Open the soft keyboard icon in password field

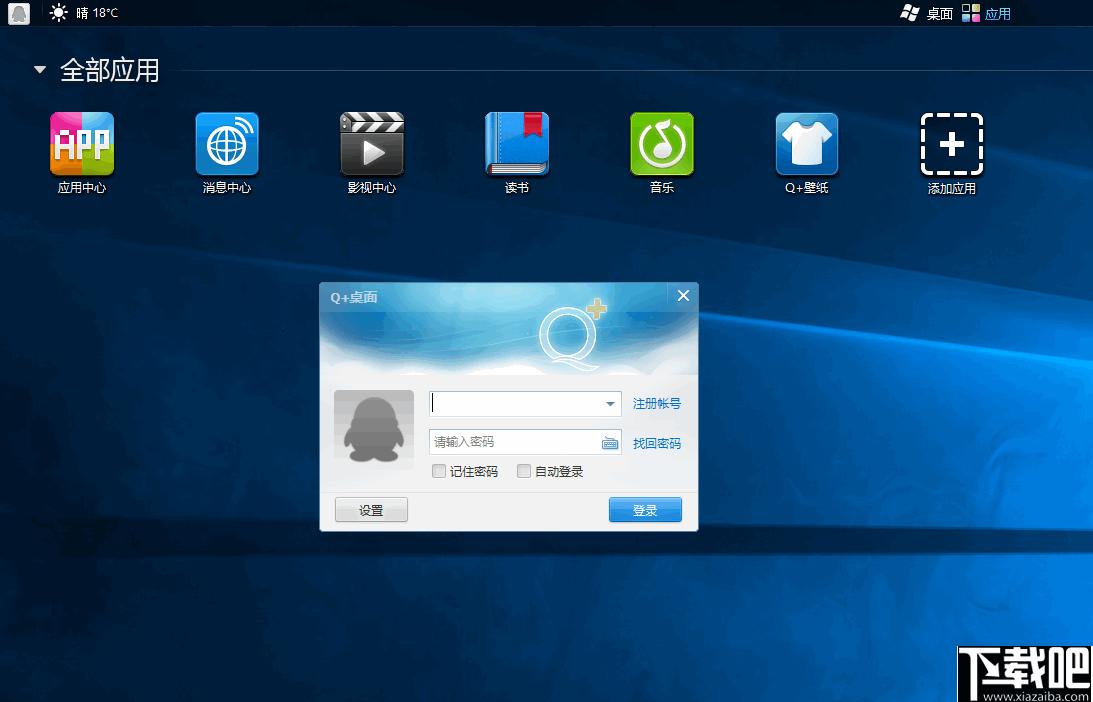[x=610, y=443]
